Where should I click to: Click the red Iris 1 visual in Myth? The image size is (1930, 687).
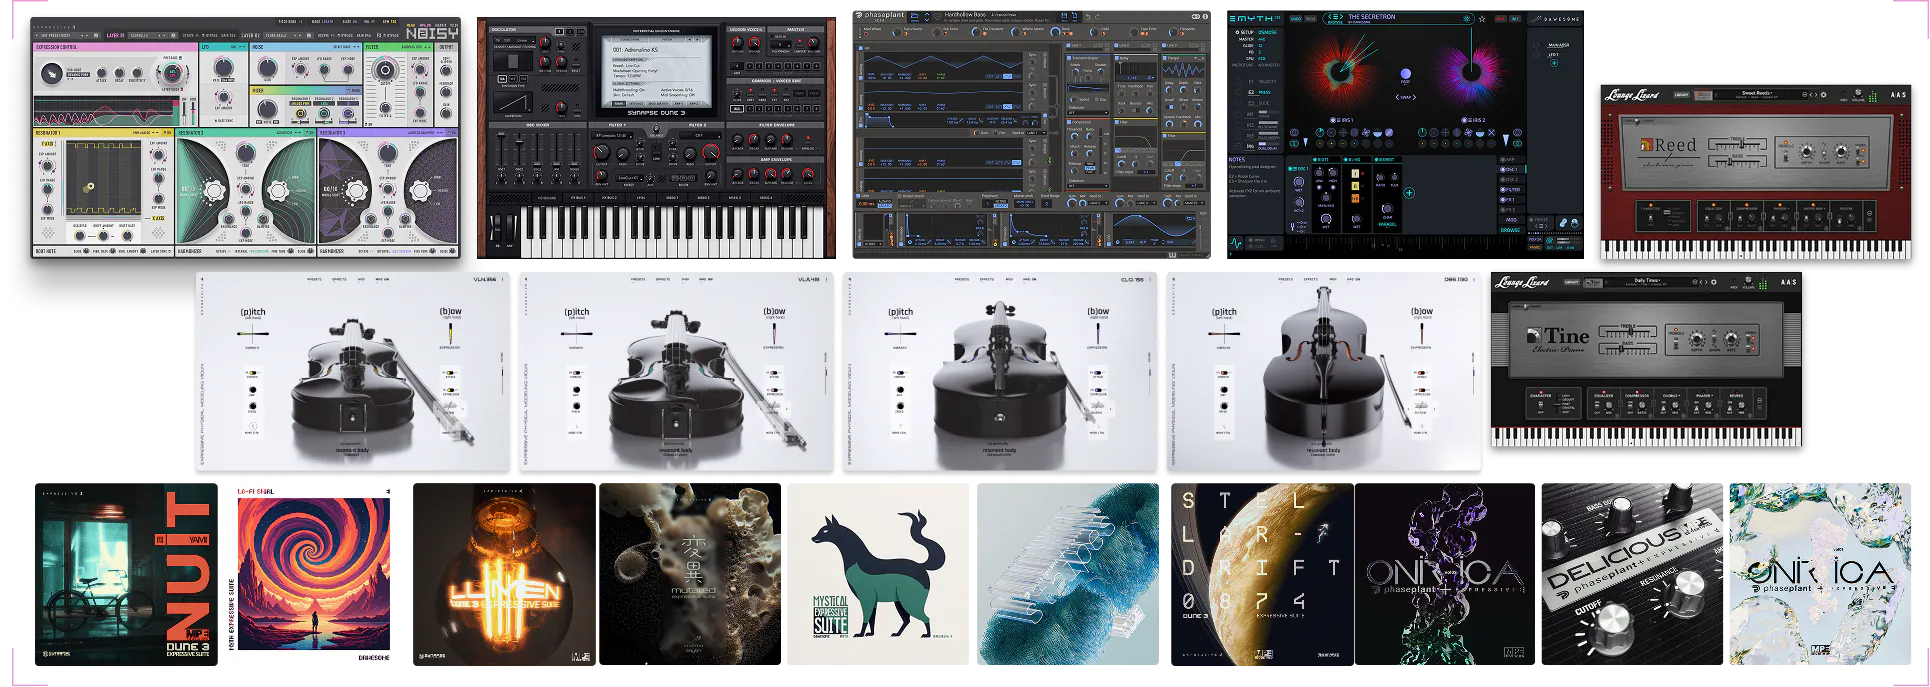(1339, 71)
